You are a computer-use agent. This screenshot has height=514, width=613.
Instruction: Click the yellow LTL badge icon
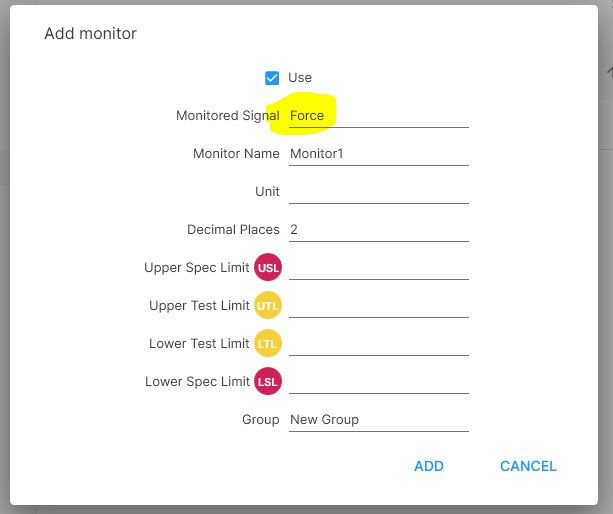(268, 344)
